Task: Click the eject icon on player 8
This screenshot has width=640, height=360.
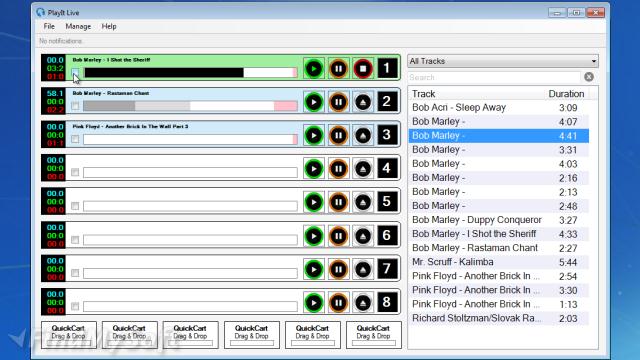Action: pos(363,303)
